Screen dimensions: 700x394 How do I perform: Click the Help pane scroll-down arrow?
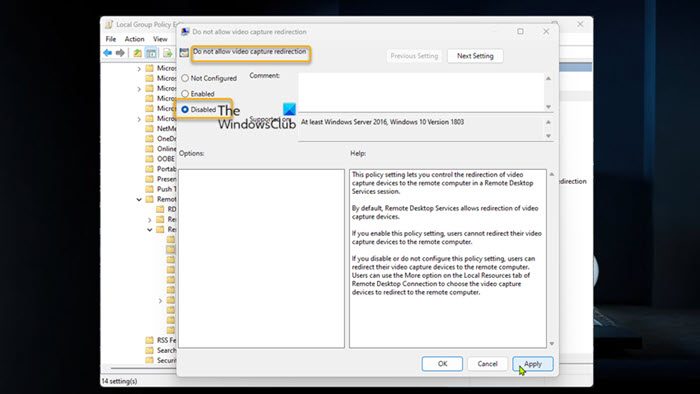551,344
